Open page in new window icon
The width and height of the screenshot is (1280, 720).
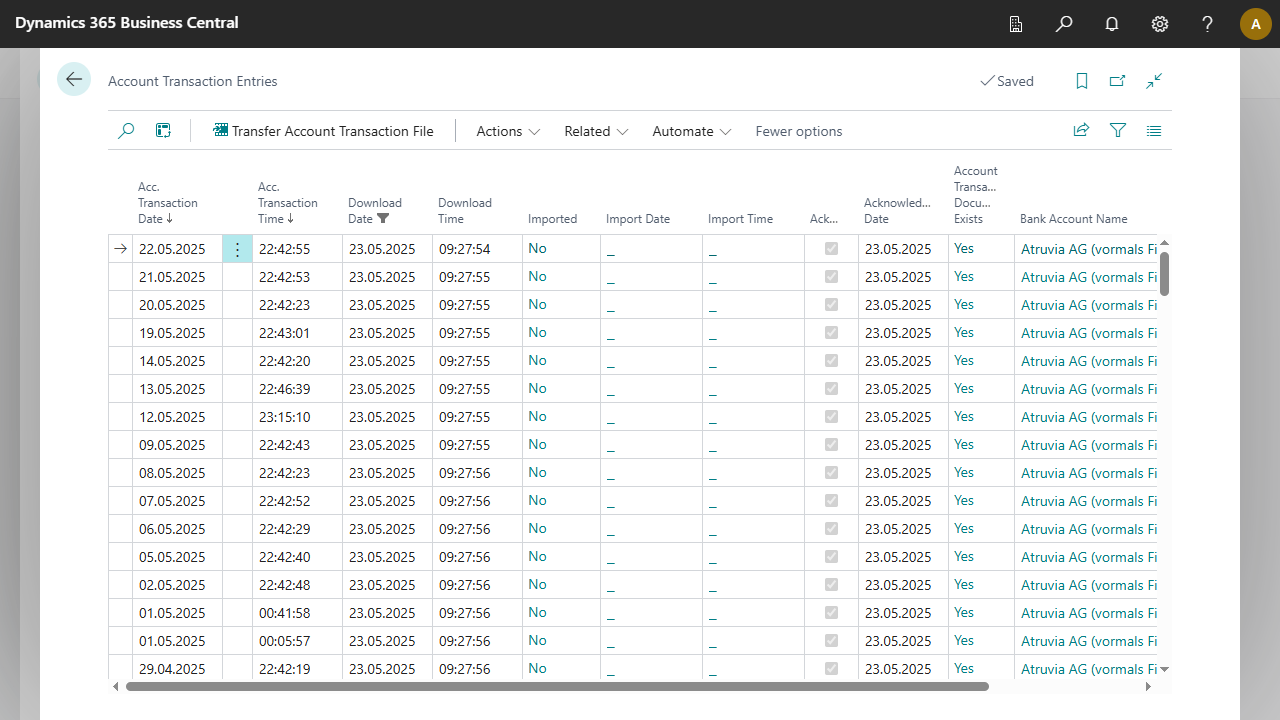(x=1118, y=81)
